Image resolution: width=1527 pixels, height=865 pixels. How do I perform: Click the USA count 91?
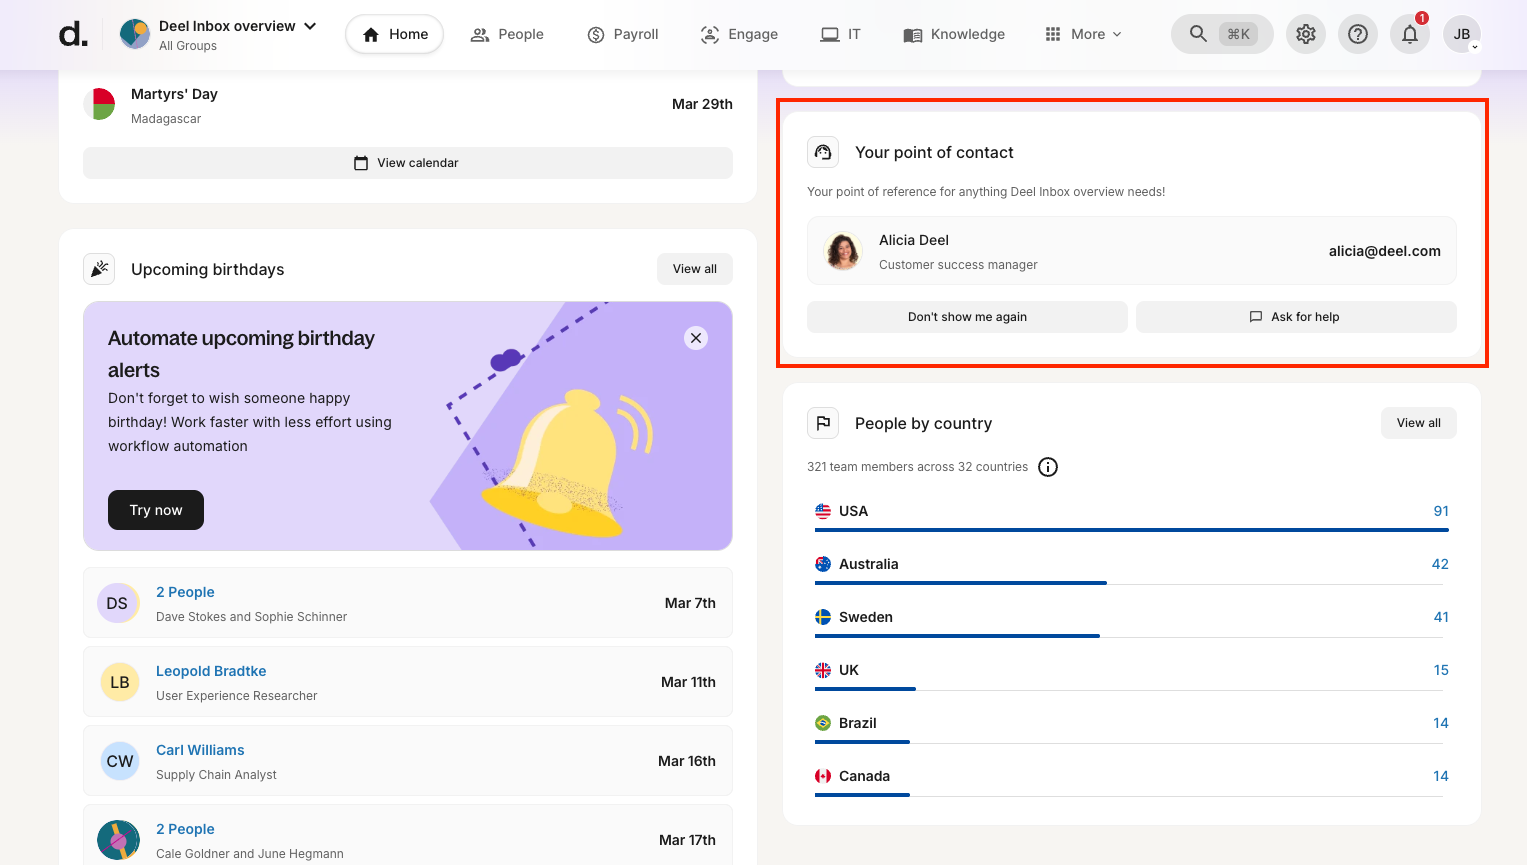[1441, 511]
